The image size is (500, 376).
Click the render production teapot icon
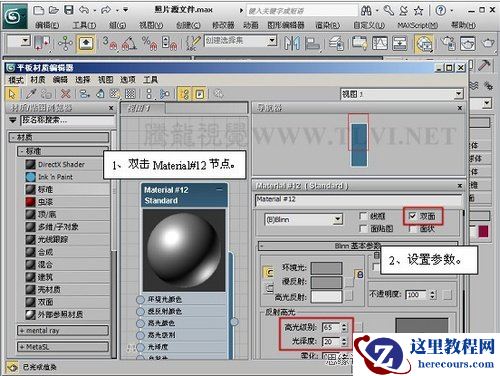(488, 43)
